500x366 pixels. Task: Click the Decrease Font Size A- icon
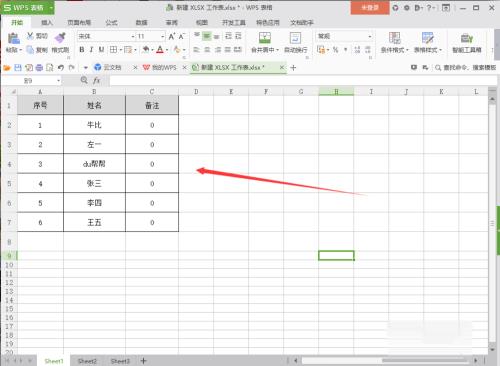pyautogui.click(x=182, y=36)
